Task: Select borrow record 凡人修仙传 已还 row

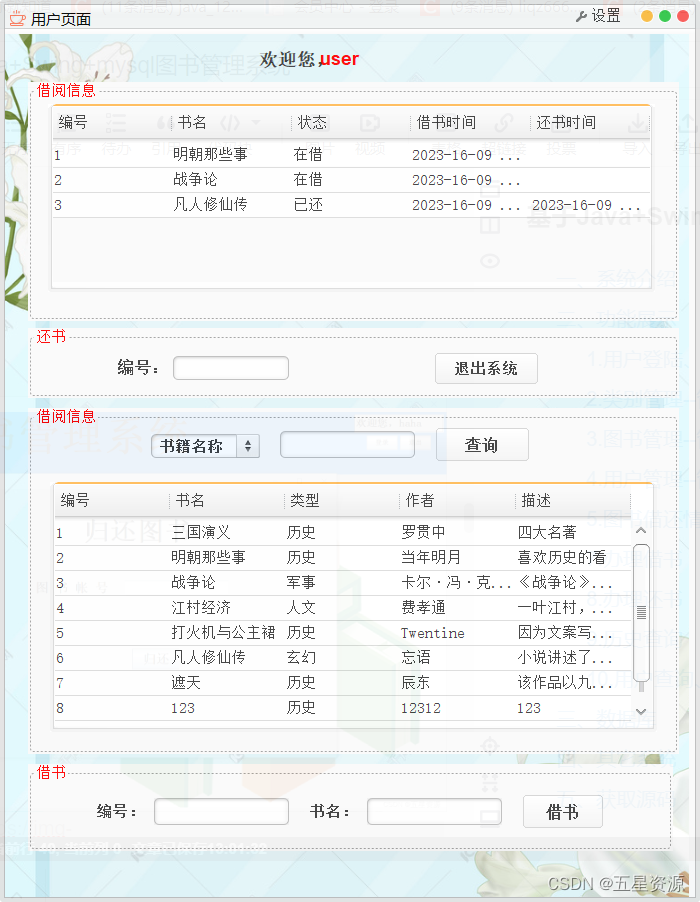Action: point(351,205)
